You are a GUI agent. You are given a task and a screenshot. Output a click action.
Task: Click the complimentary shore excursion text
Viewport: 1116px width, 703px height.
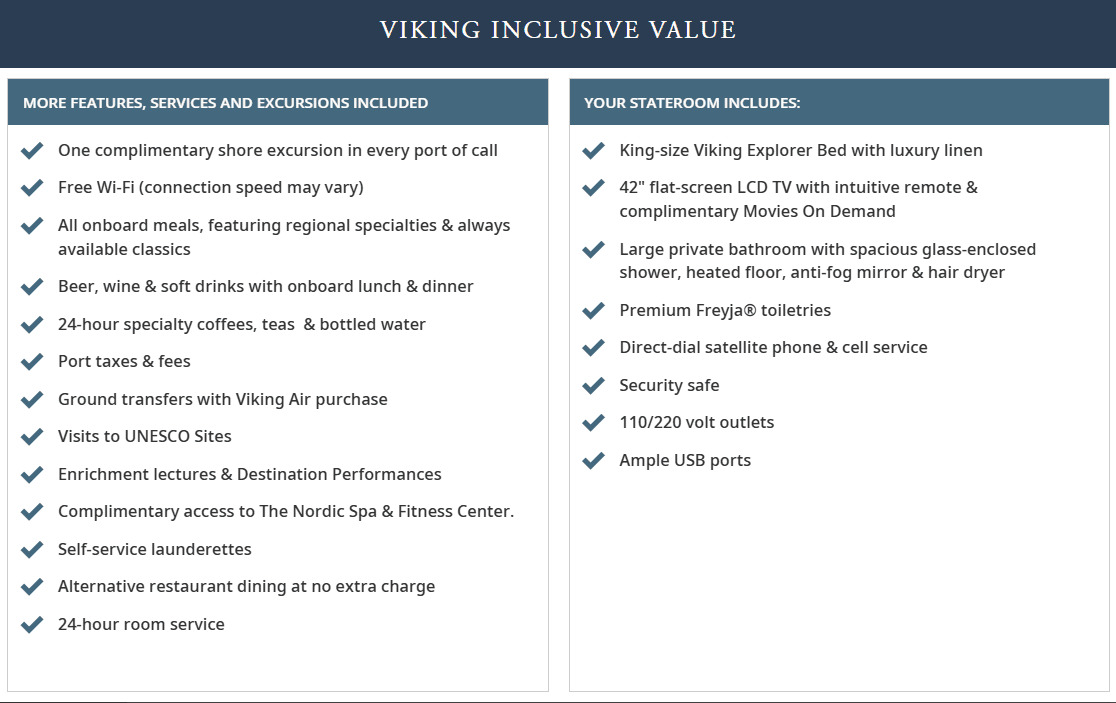tap(277, 150)
